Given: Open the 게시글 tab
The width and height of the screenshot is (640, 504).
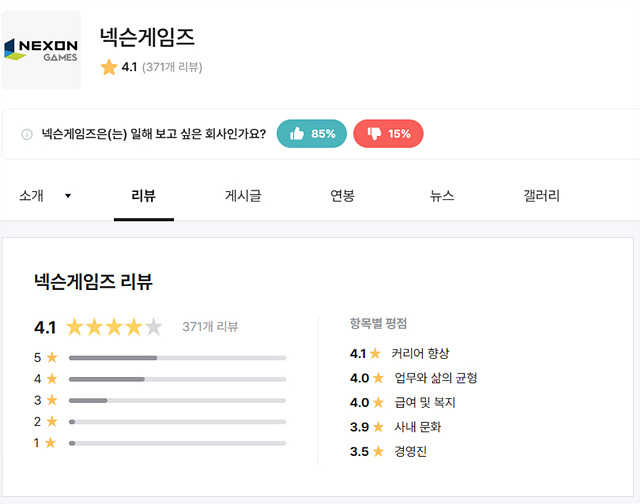Looking at the screenshot, I should point(243,196).
